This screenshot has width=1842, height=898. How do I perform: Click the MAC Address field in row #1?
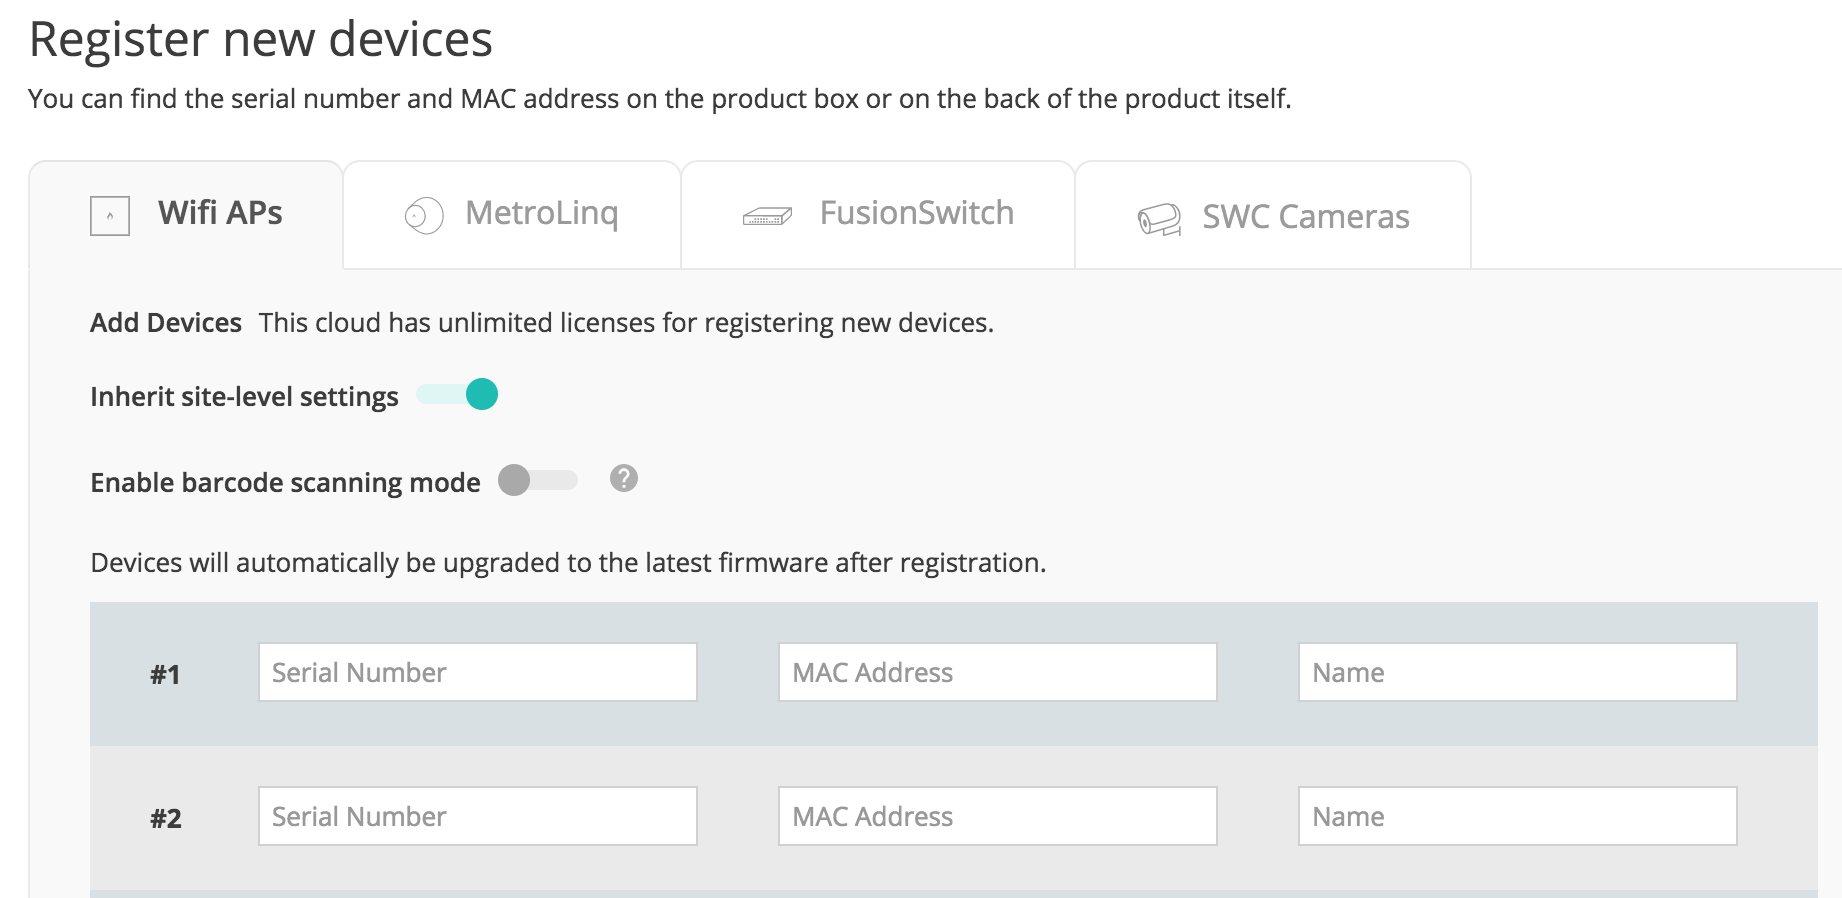pyautogui.click(x=997, y=672)
